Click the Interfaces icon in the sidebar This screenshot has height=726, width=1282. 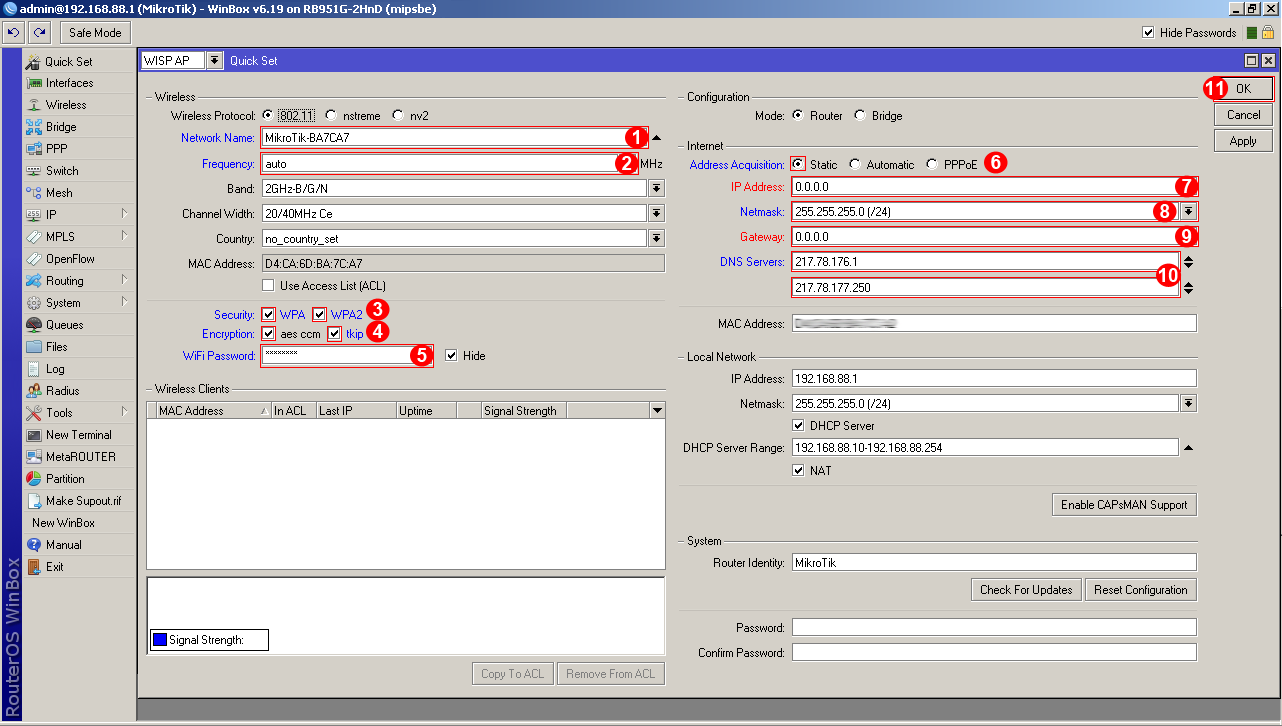click(34, 83)
